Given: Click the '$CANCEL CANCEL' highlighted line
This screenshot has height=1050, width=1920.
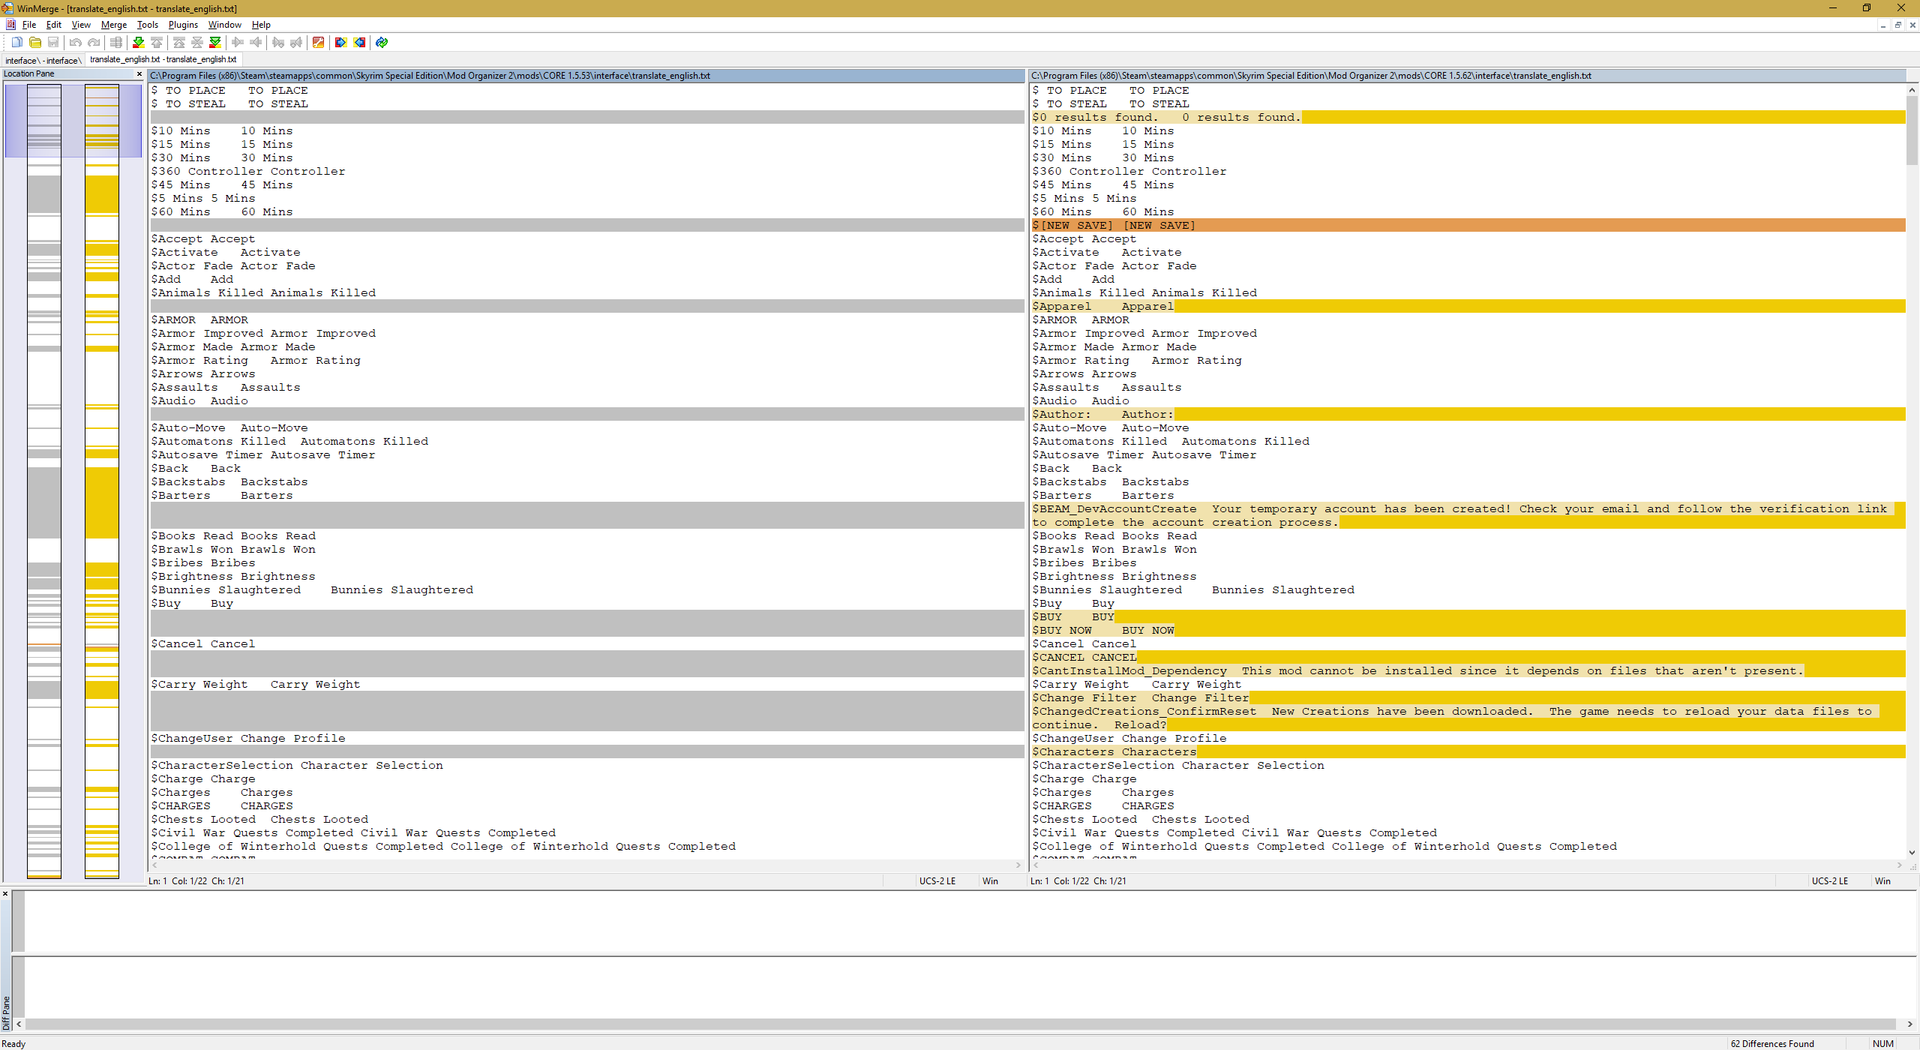Looking at the screenshot, I should click(1468, 658).
